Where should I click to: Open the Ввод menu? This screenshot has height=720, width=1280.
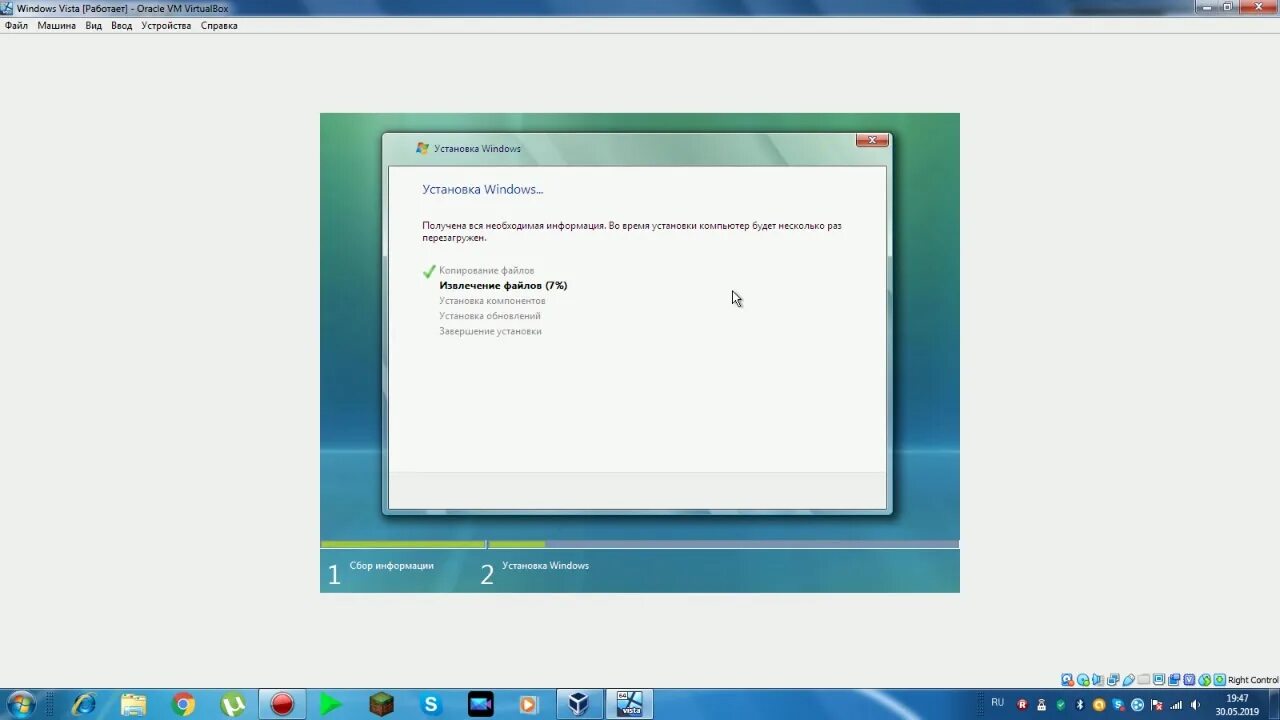point(121,25)
